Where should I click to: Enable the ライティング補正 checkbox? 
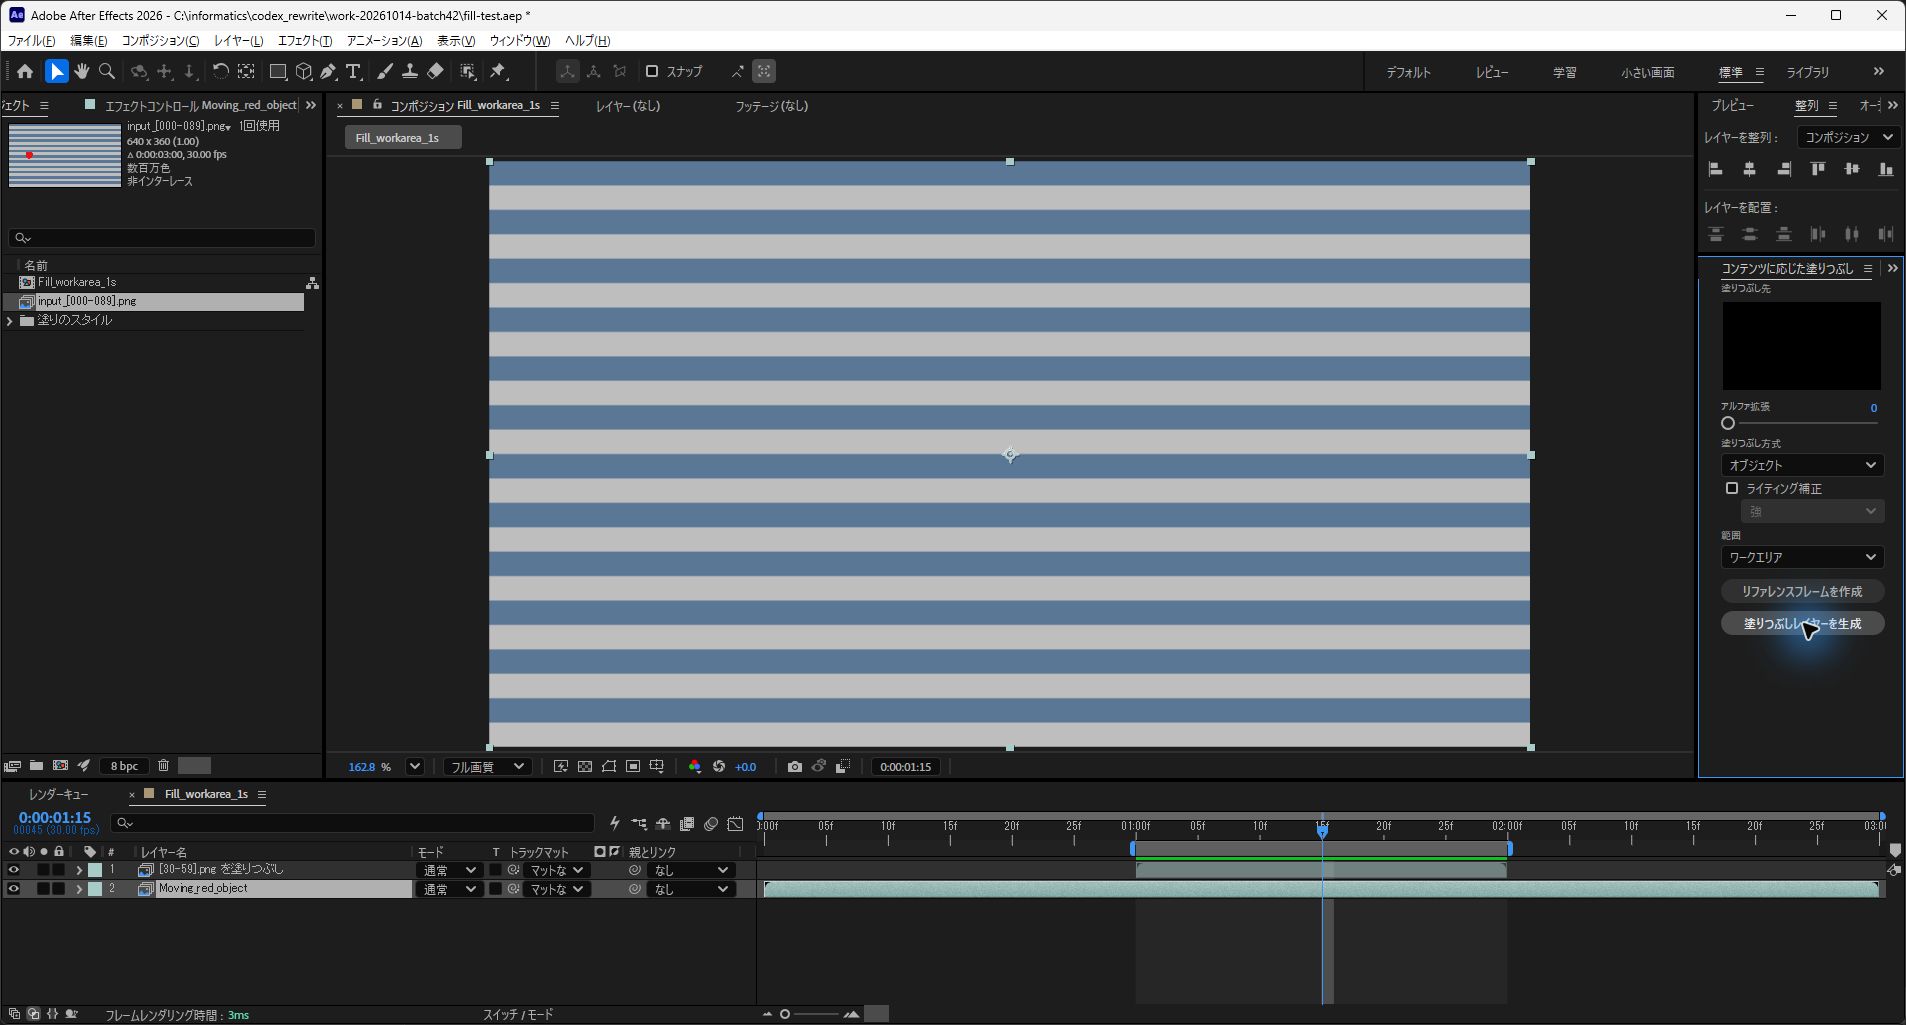tap(1732, 488)
